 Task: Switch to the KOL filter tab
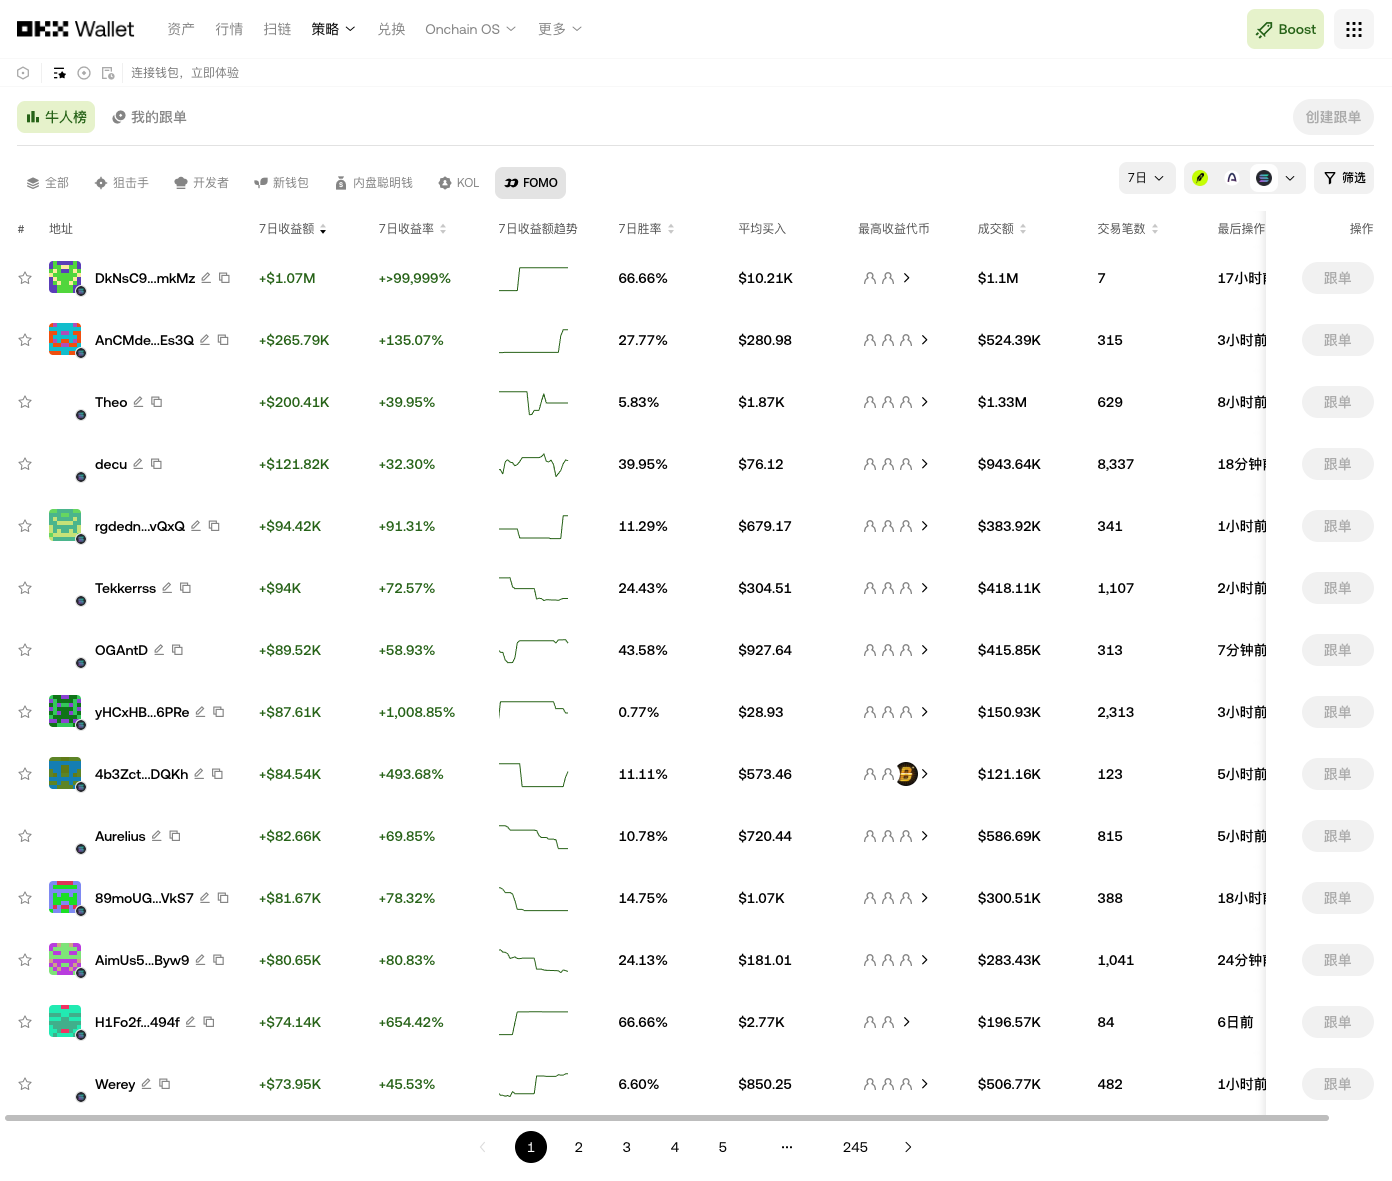459,183
